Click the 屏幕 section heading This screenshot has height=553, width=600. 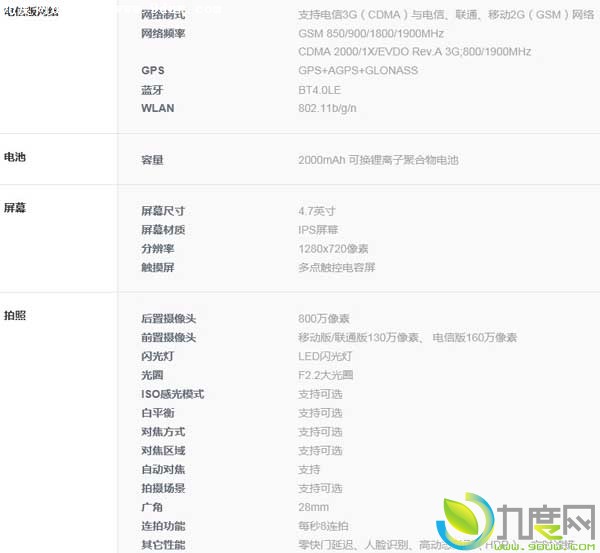click(15, 208)
